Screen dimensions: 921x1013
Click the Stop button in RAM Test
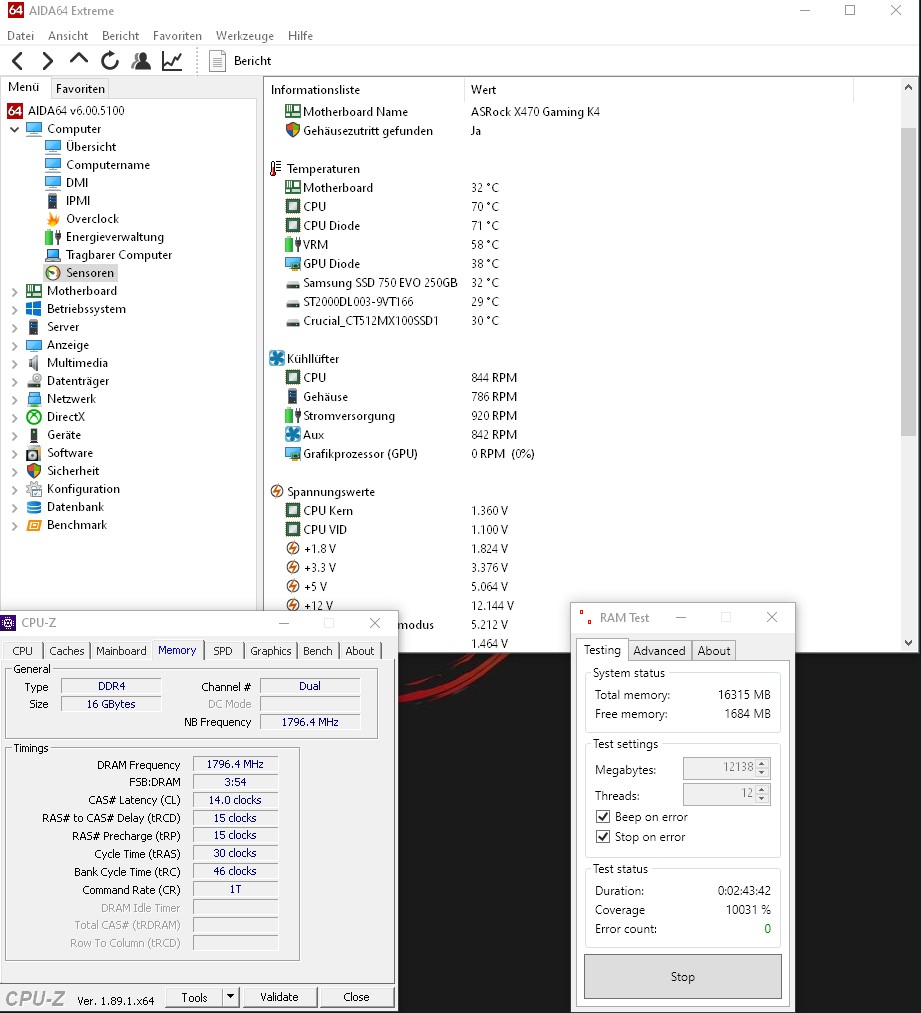pos(683,976)
